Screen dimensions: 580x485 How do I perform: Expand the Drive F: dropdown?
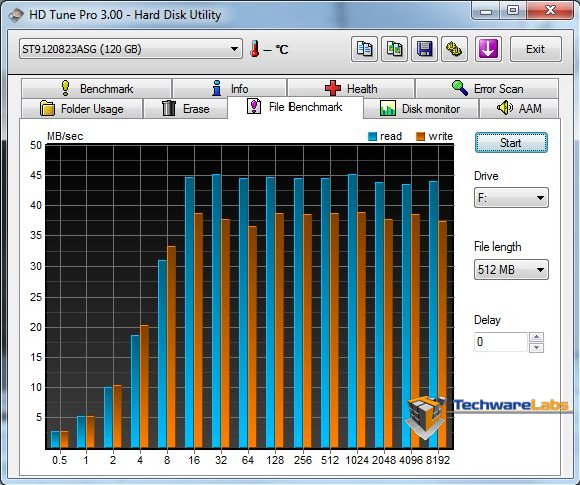pyautogui.click(x=511, y=198)
